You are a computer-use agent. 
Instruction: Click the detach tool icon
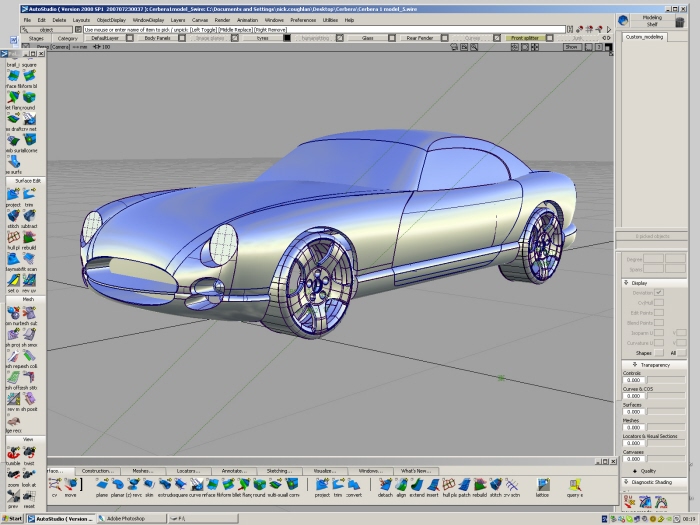[x=385, y=483]
